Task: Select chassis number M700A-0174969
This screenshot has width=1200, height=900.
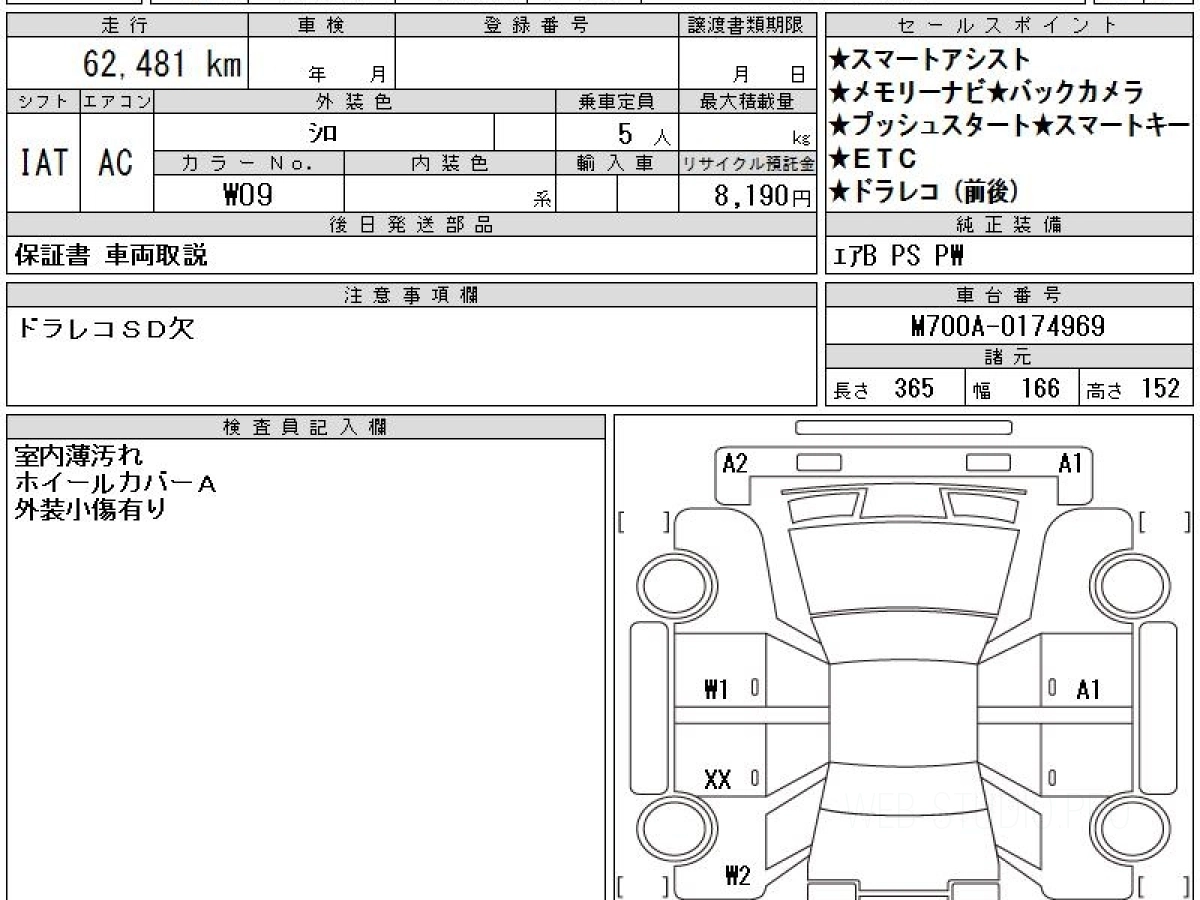Action: [x=1008, y=326]
